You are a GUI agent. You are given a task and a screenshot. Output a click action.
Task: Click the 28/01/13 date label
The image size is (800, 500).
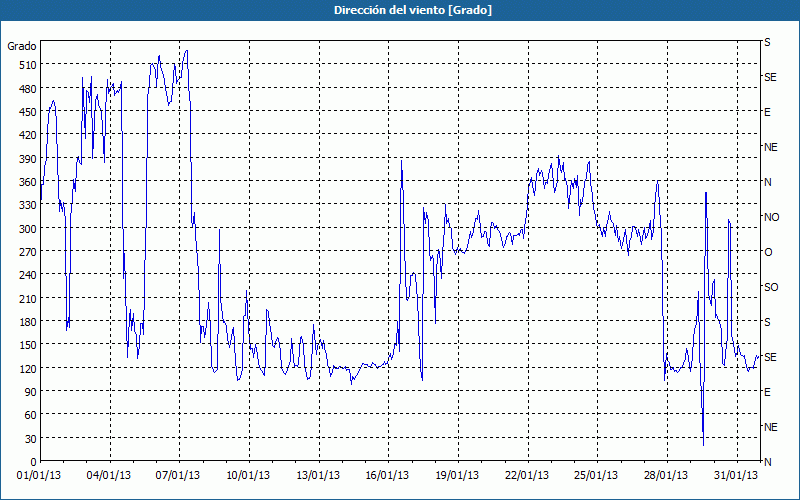(666, 476)
